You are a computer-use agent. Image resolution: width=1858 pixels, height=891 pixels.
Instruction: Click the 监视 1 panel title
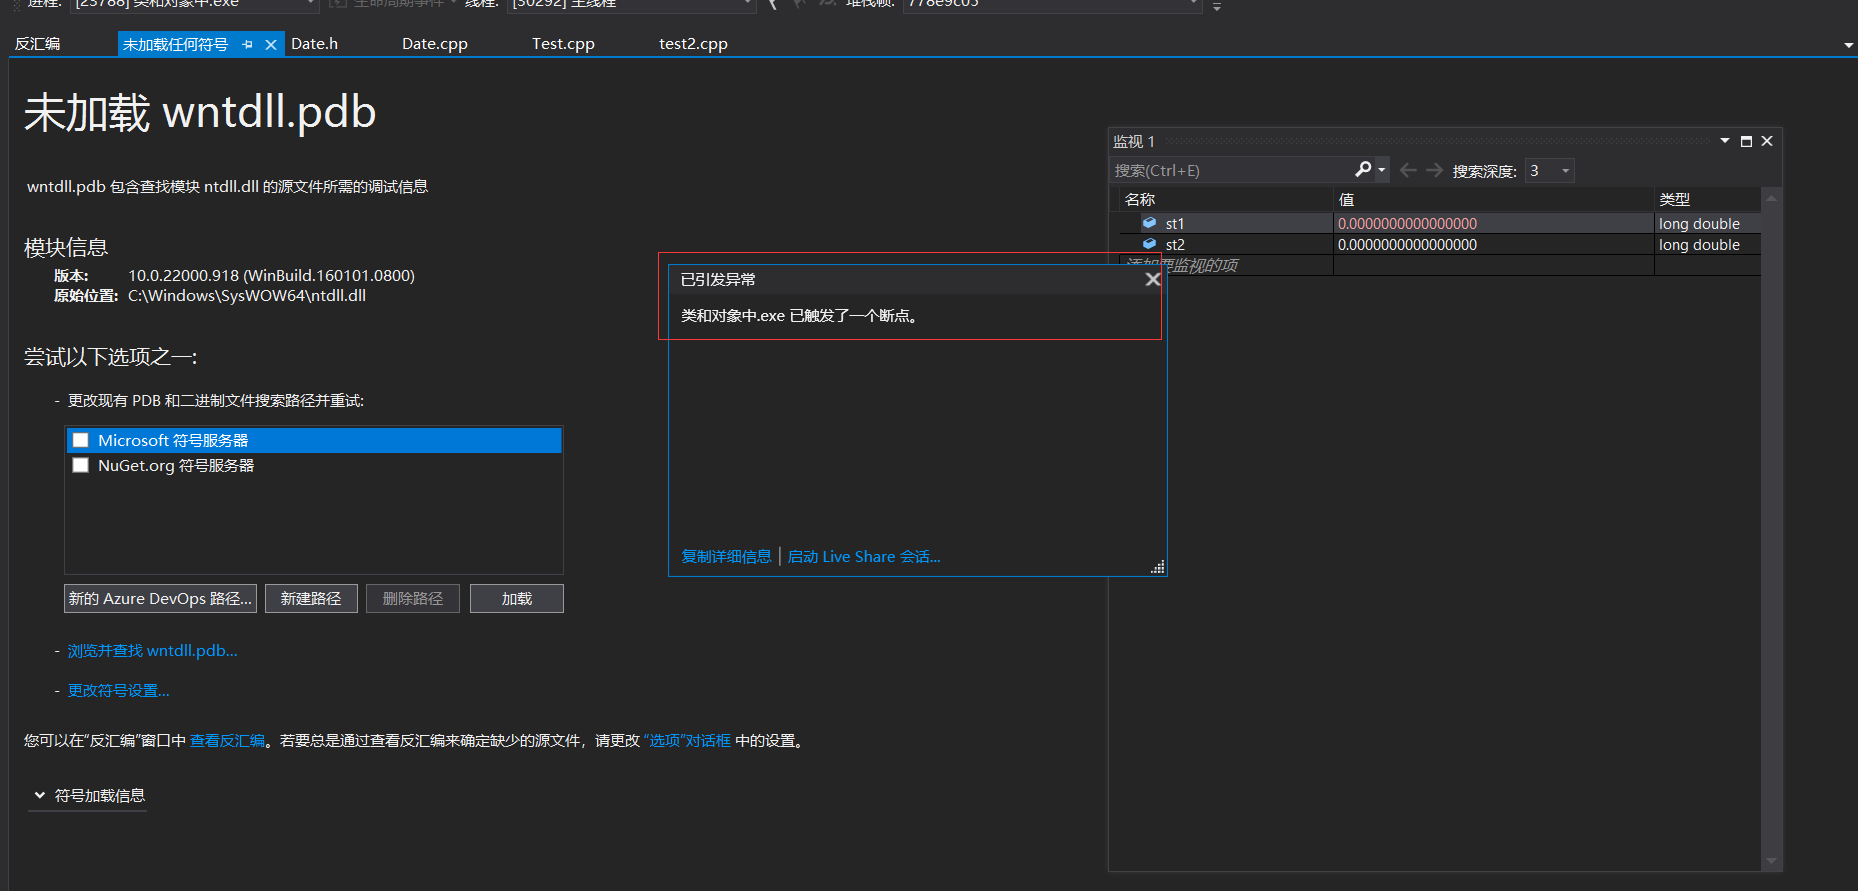pos(1134,141)
